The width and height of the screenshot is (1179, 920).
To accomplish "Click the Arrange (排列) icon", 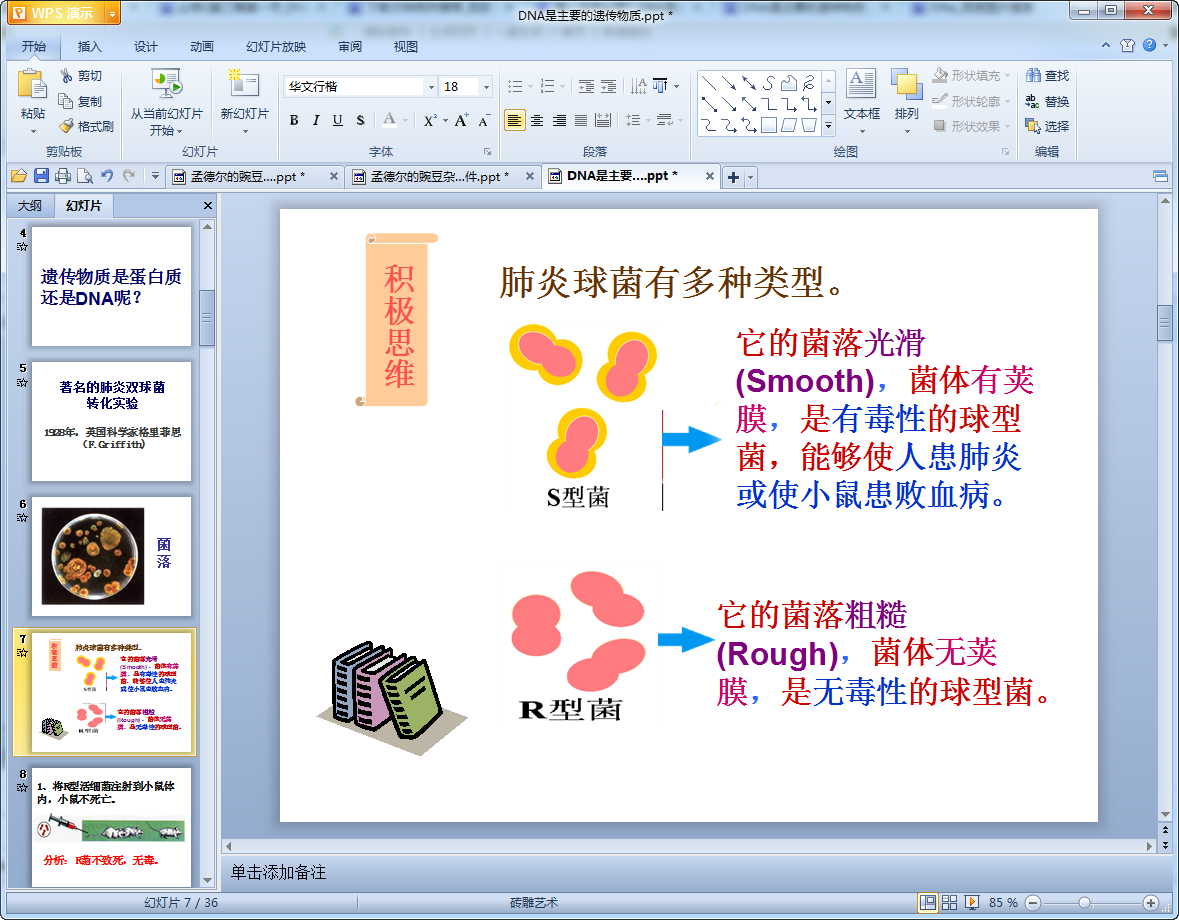I will pyautogui.click(x=906, y=83).
